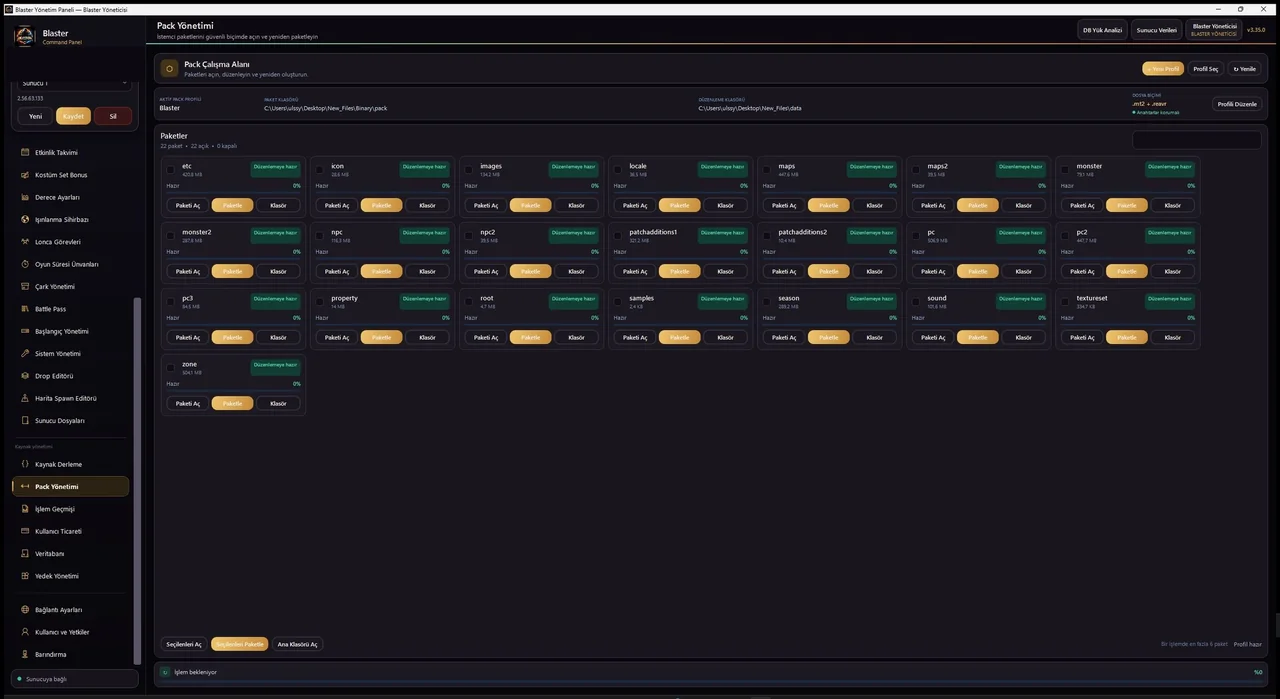Click the Yedek Yönetimi icon

tap(24, 576)
